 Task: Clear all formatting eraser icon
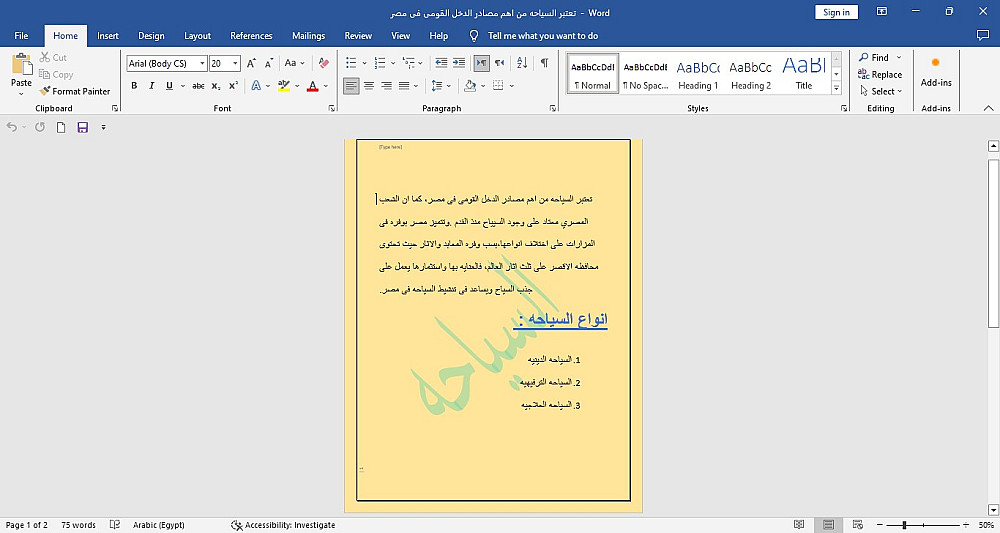tap(323, 63)
